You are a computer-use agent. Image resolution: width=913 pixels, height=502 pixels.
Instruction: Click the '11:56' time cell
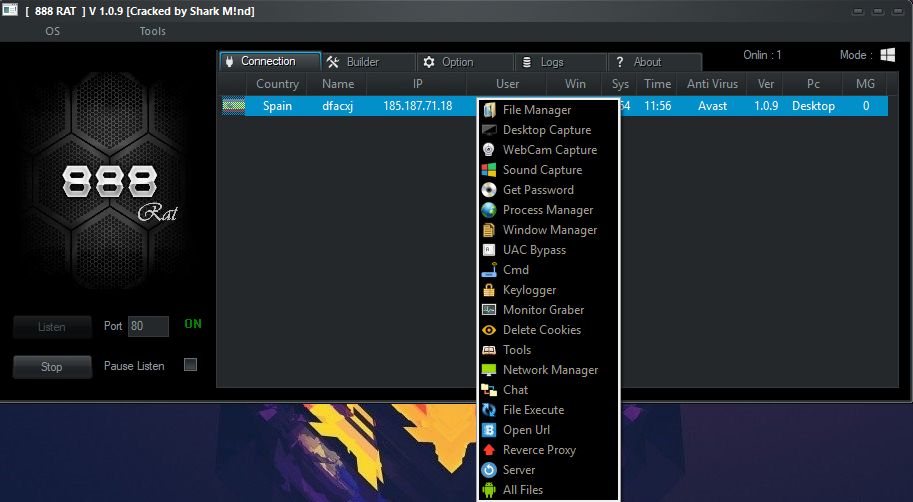[x=657, y=106]
